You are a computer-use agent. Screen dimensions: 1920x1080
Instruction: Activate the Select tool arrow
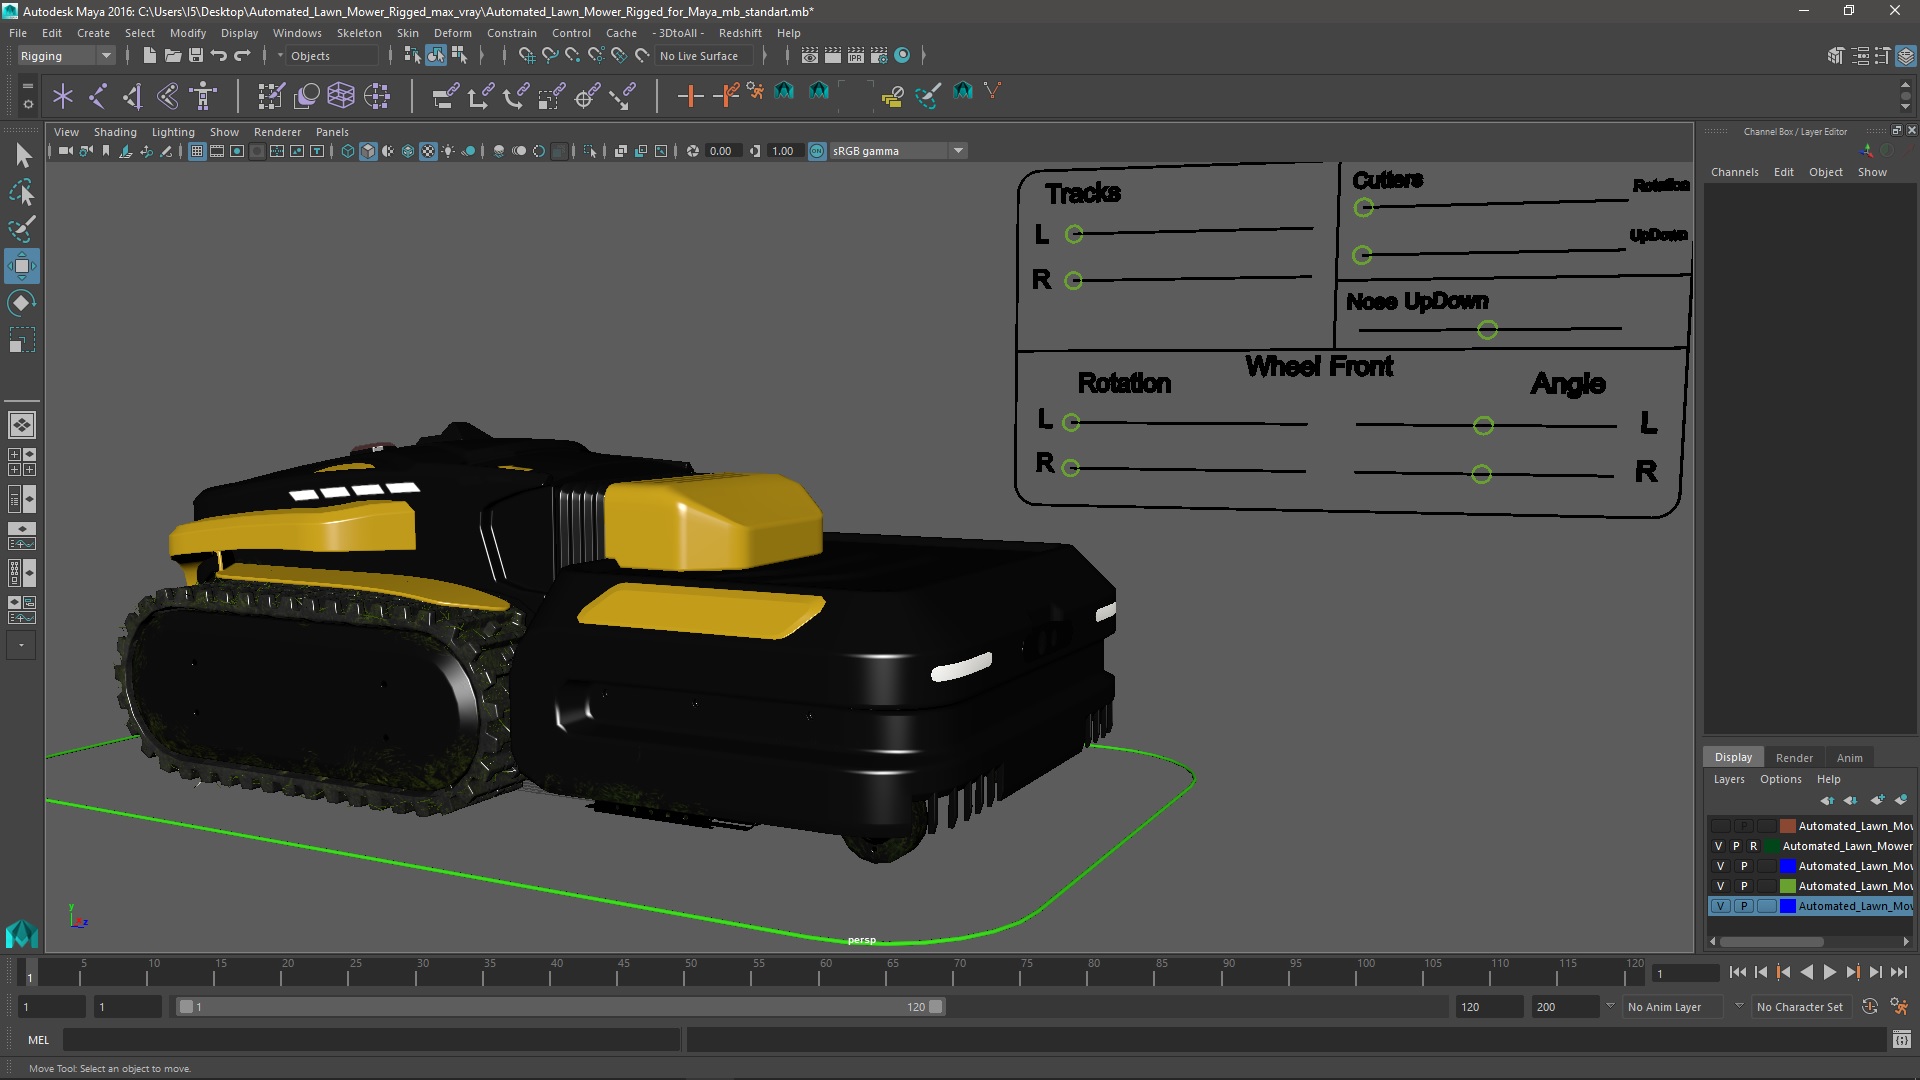tap(22, 155)
